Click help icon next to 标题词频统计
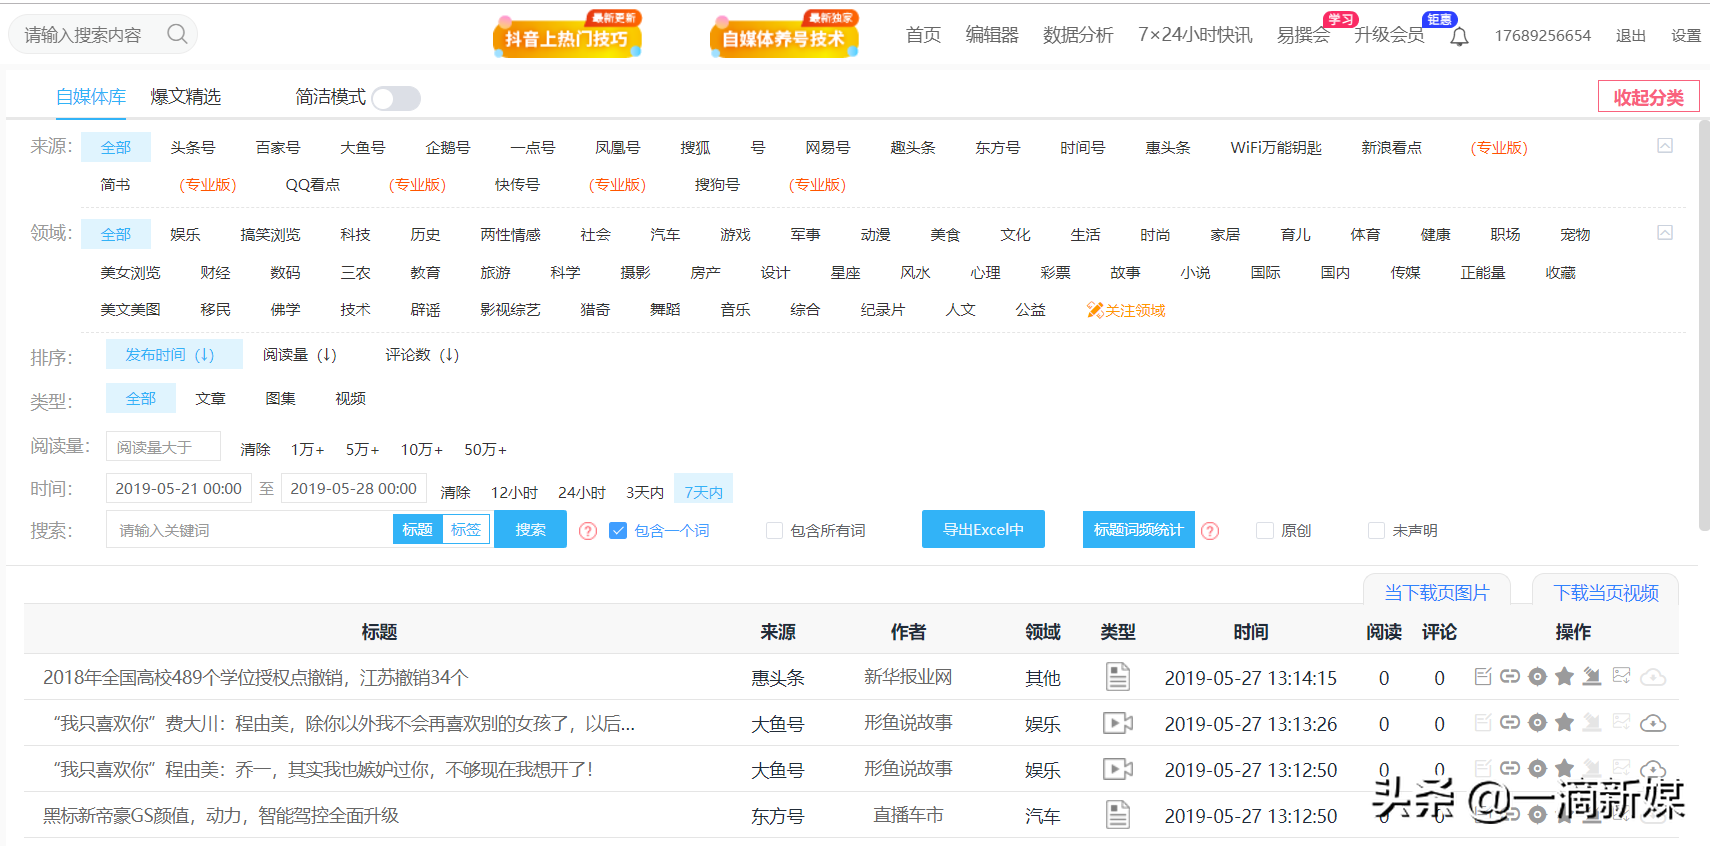The width and height of the screenshot is (1710, 846). click(x=1210, y=531)
